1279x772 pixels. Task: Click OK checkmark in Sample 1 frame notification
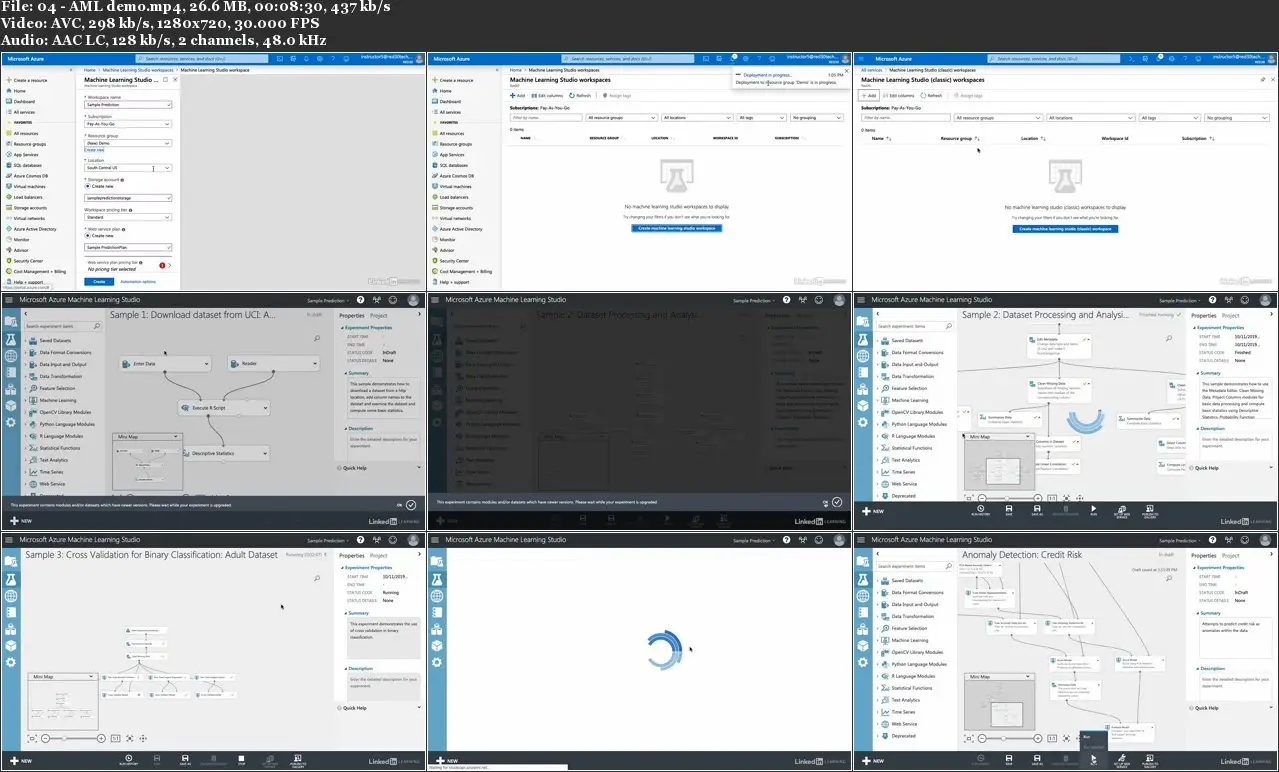pos(411,505)
